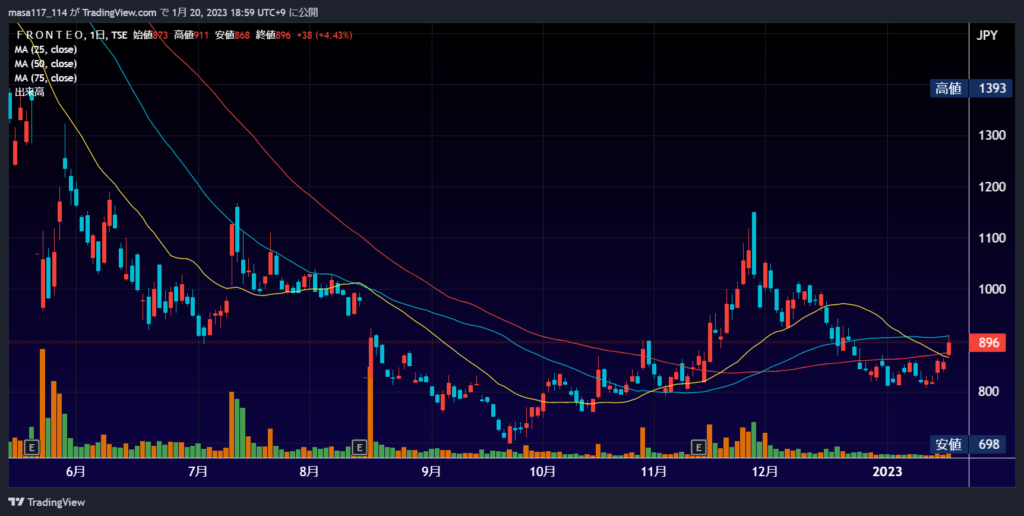Click the 高値 1393 price label
The width and height of the screenshot is (1024, 516).
point(970,88)
